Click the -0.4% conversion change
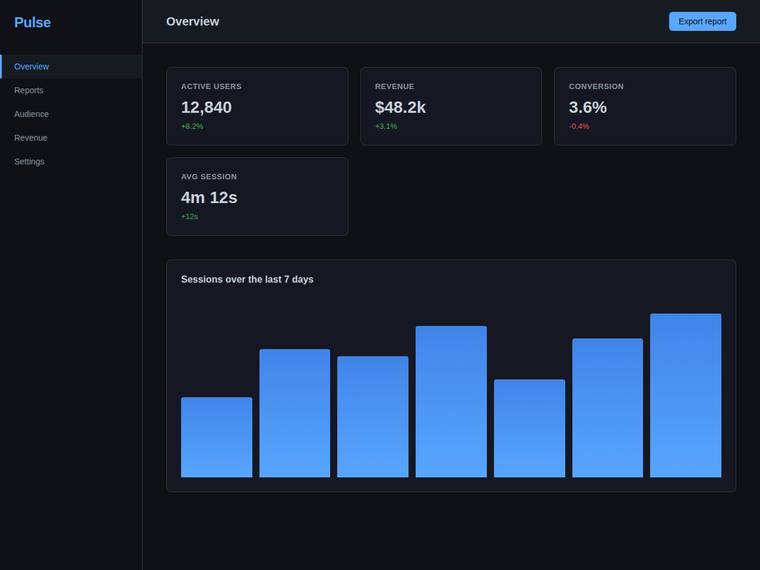Image resolution: width=760 pixels, height=570 pixels. click(x=579, y=126)
